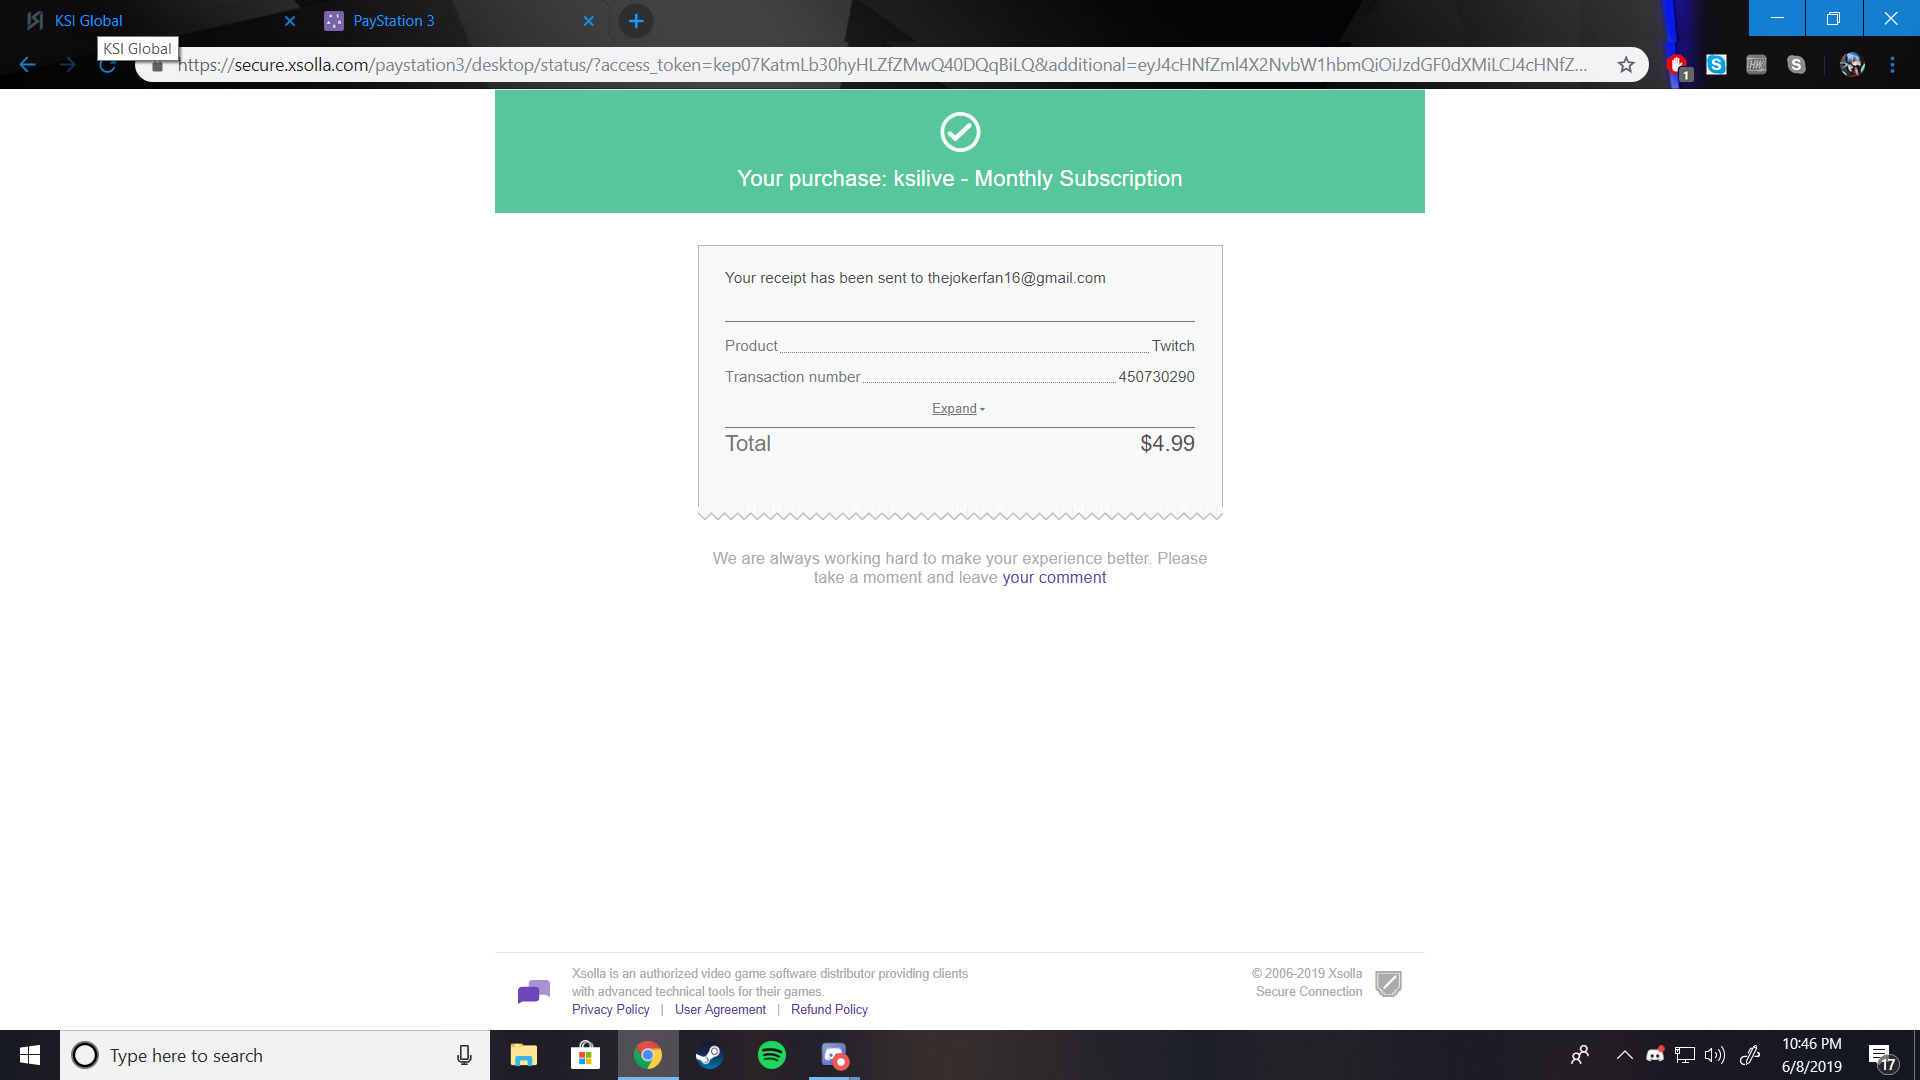Close the KSI Global tab
The height and width of the screenshot is (1080, 1920).
click(x=290, y=21)
